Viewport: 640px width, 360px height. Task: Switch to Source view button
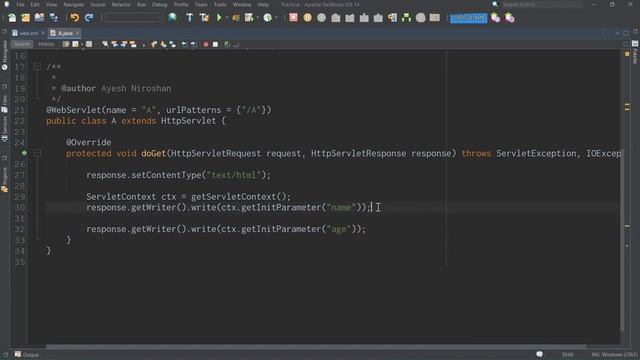pos(22,44)
